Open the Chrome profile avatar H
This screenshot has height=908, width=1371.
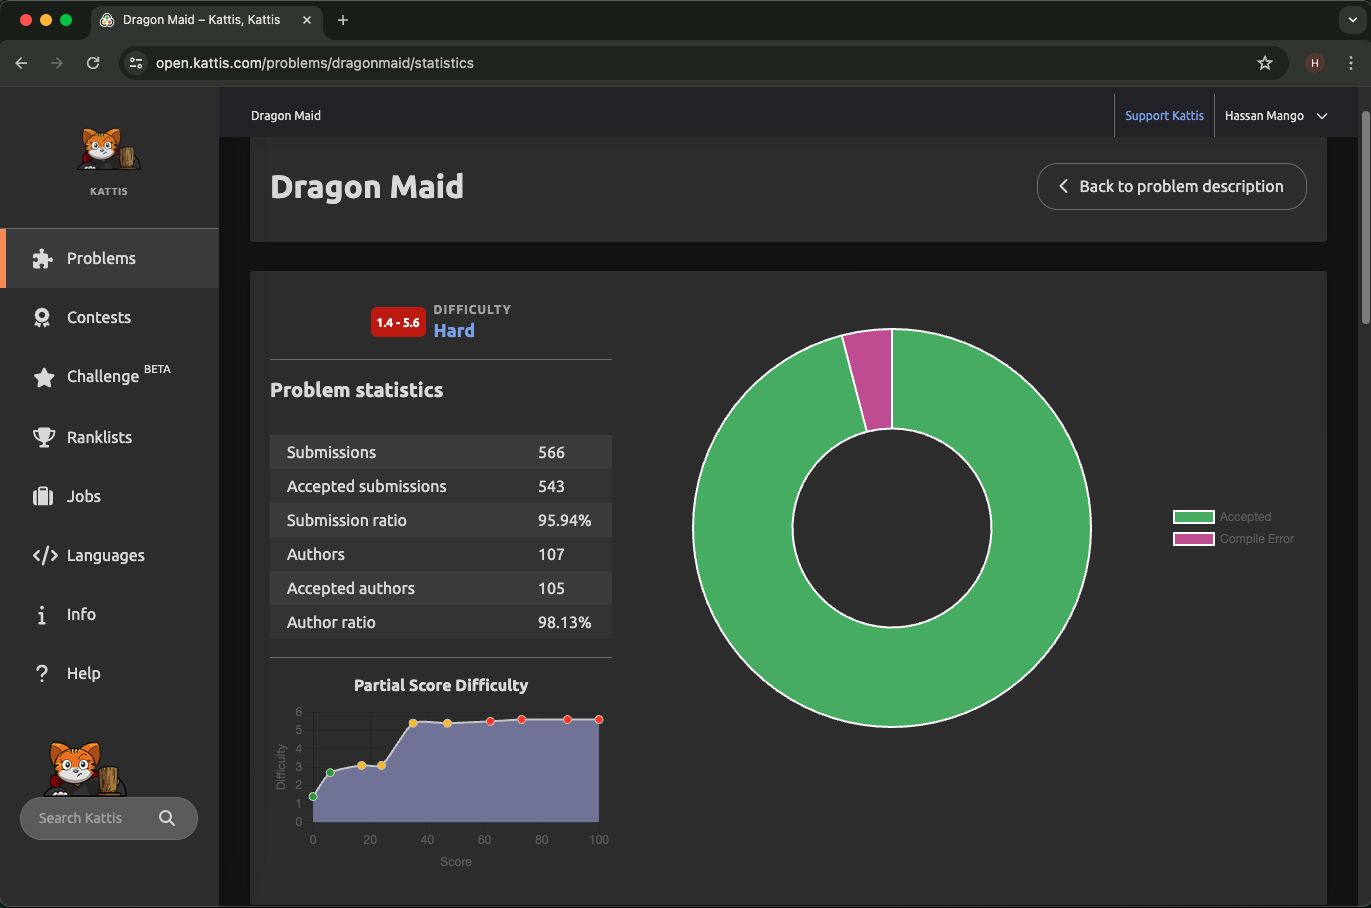[1315, 63]
